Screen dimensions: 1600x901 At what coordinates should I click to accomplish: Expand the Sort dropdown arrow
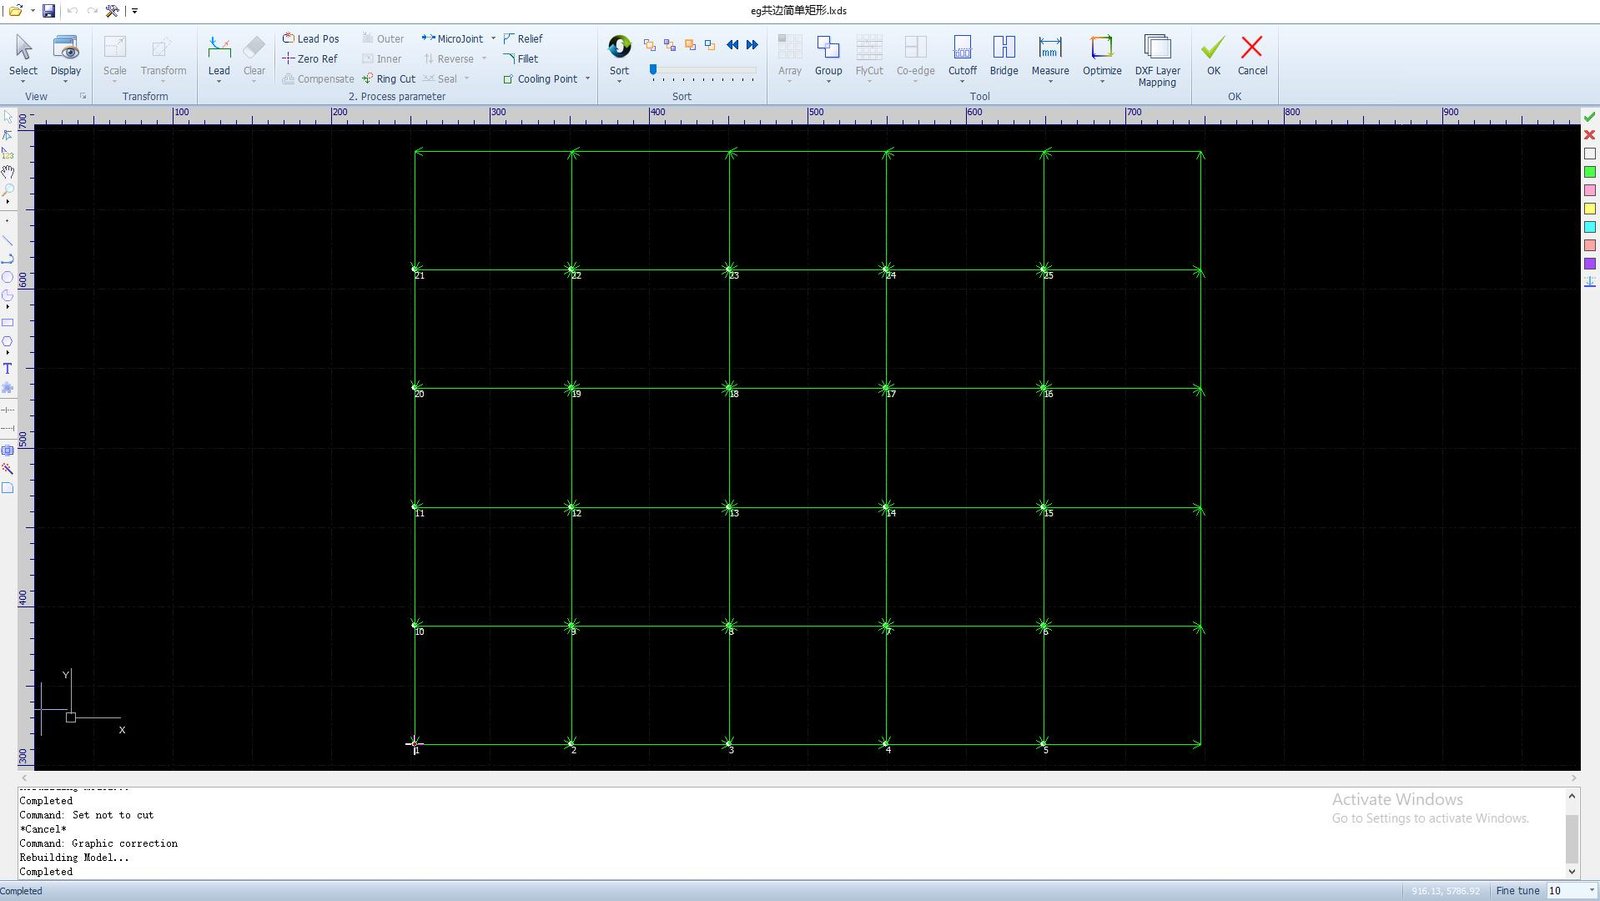(620, 81)
